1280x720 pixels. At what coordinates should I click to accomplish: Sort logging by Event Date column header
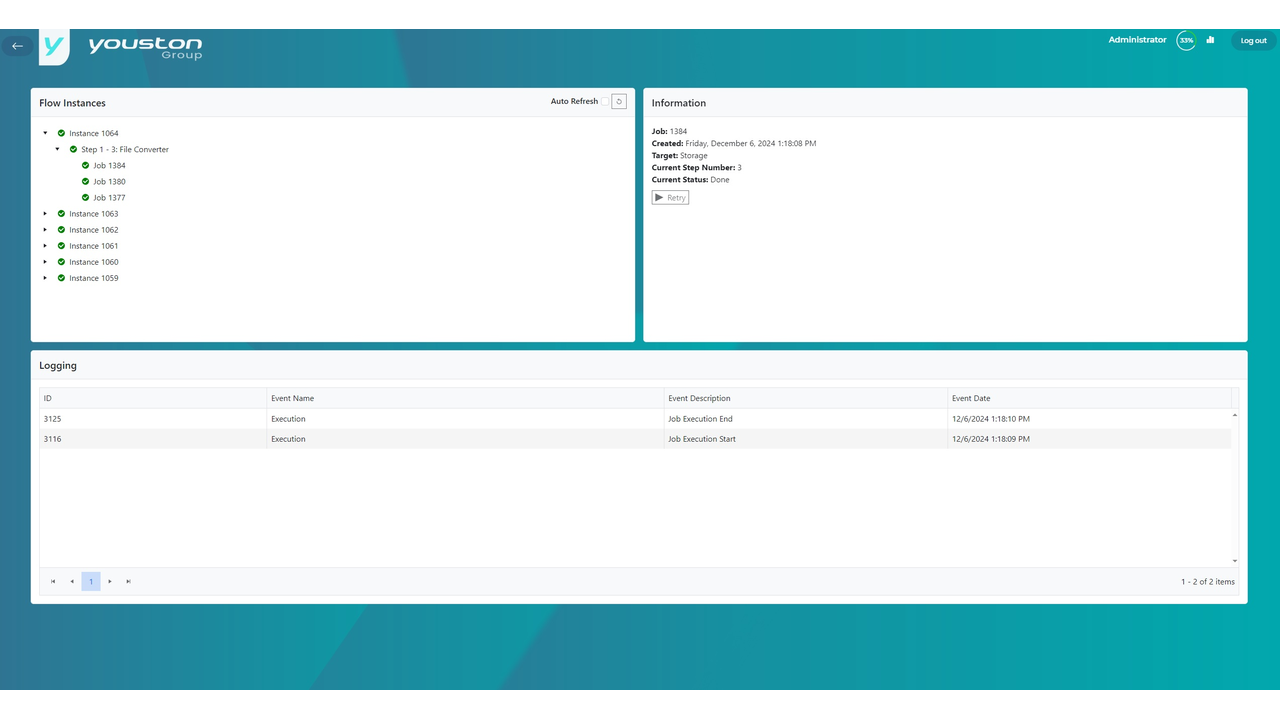(x=1090, y=398)
